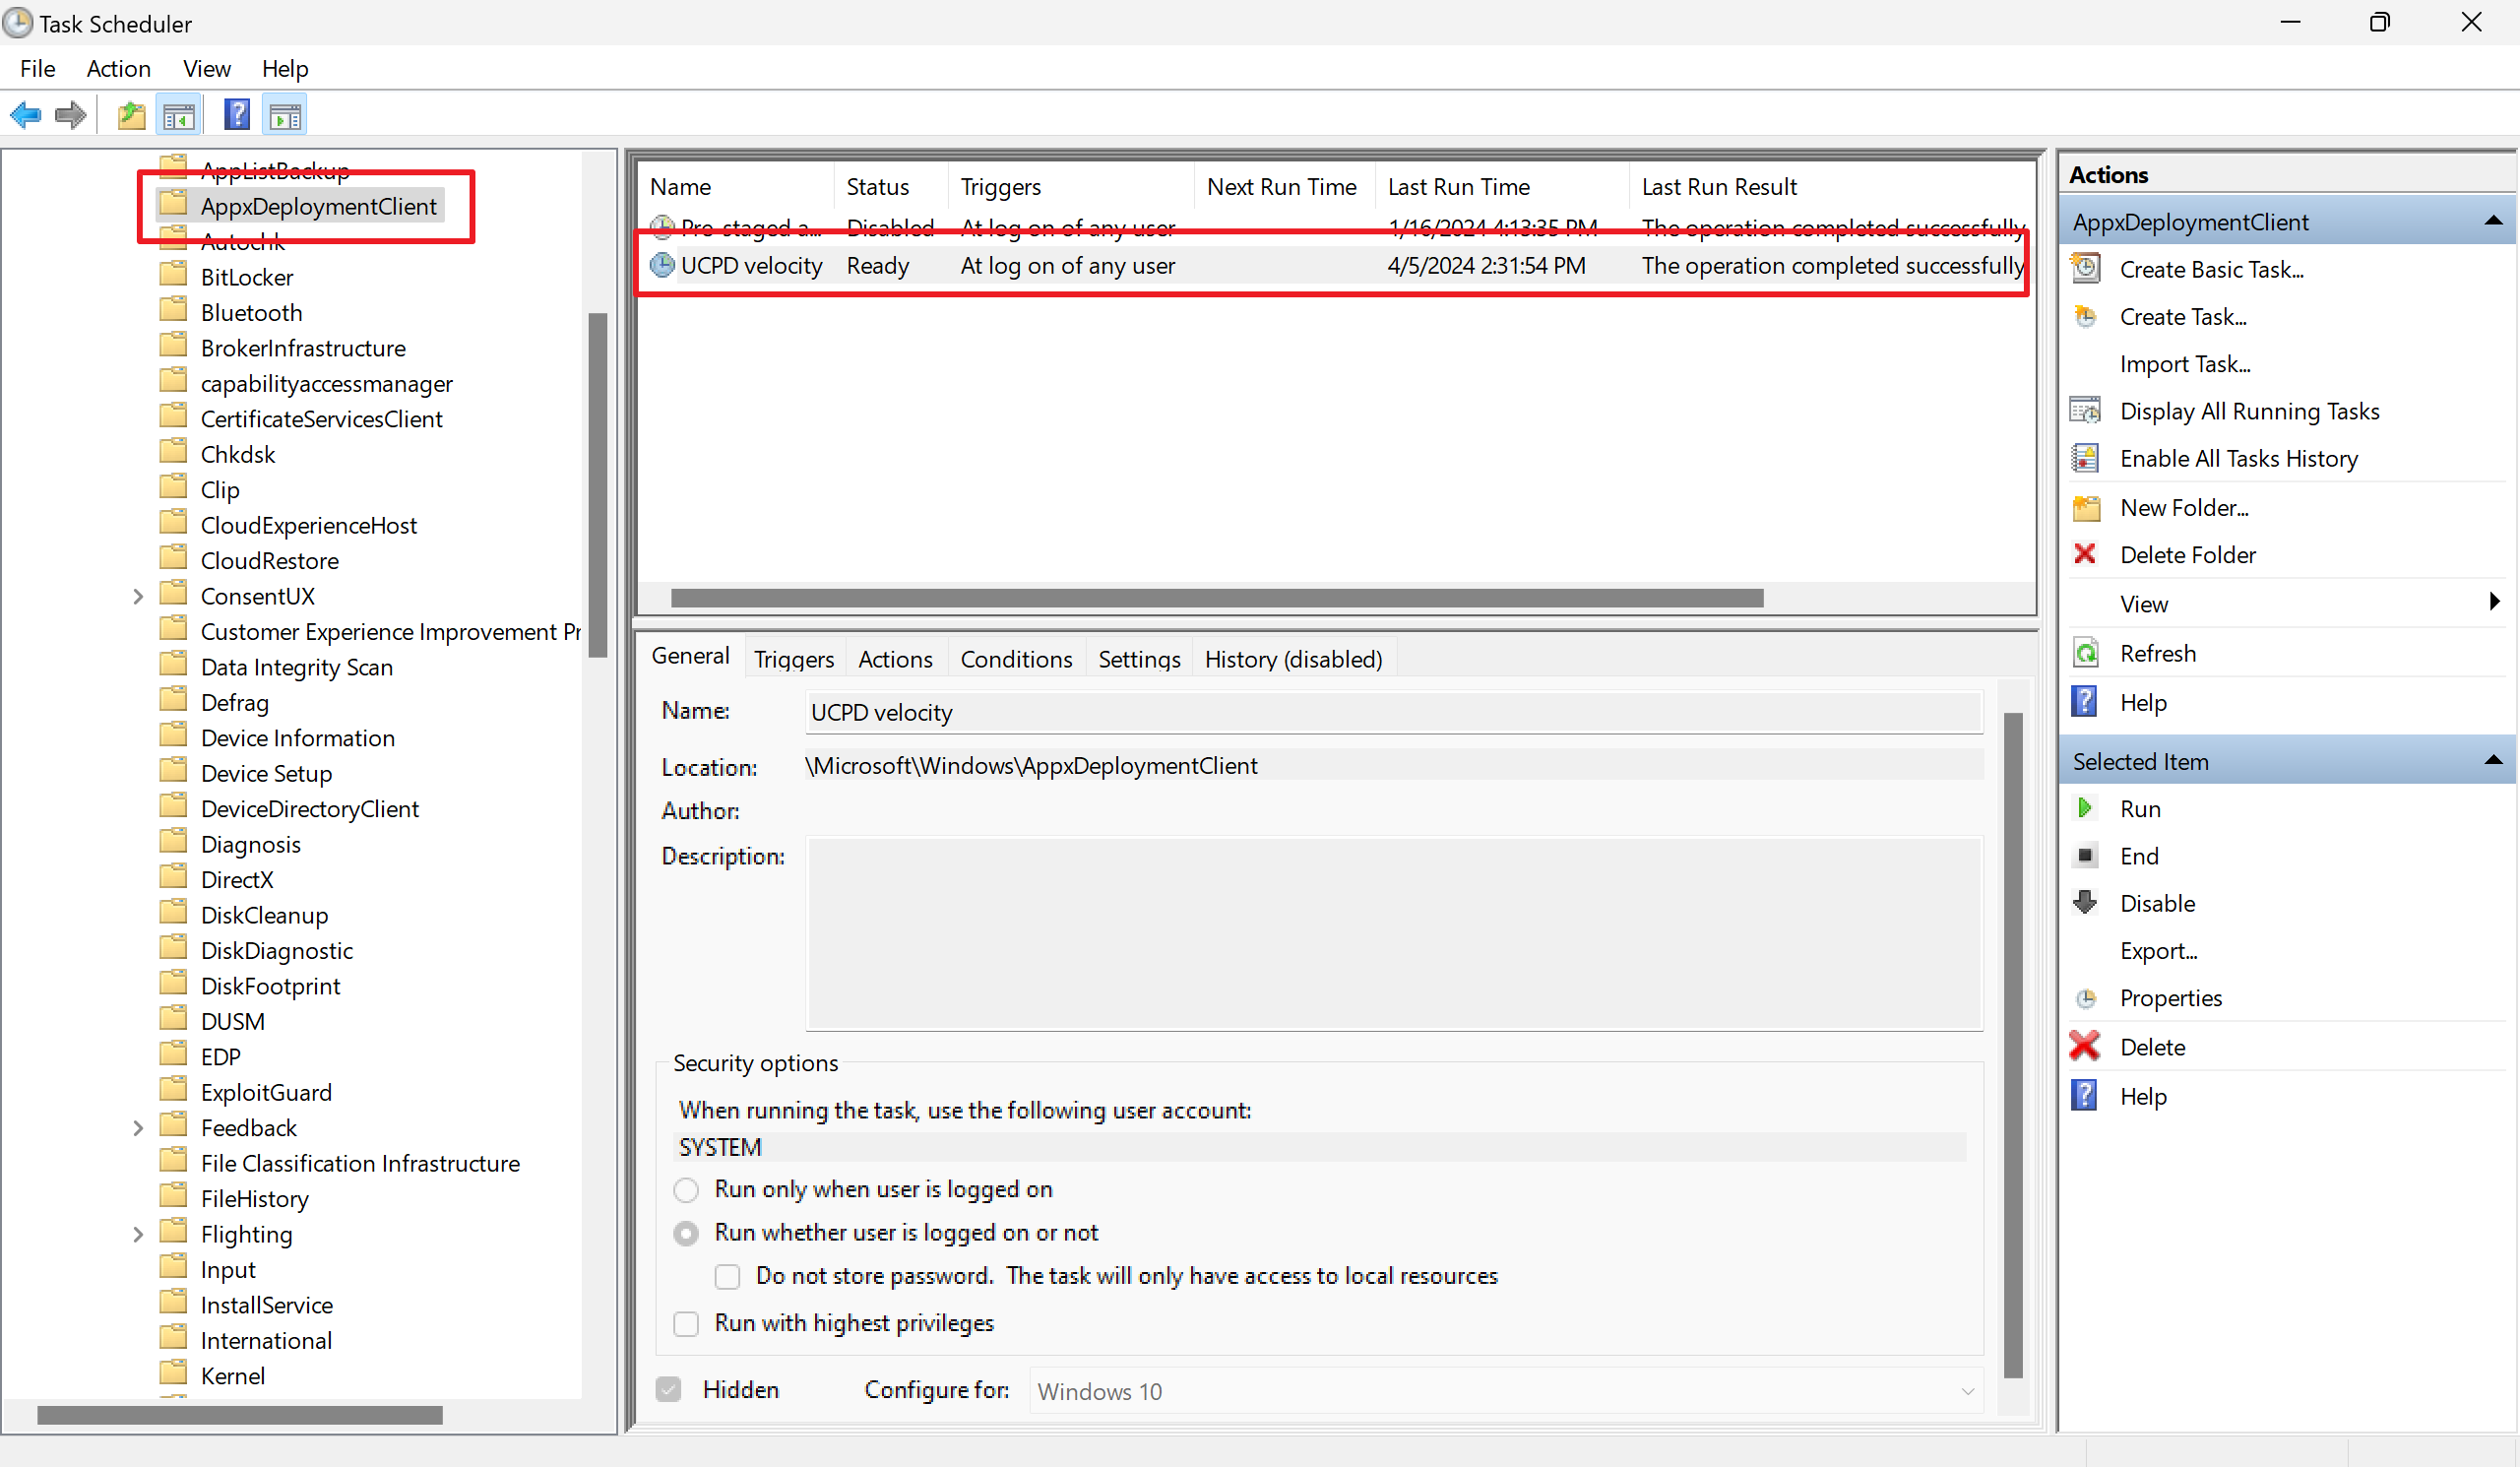Collapse the Selected Item actions section
The image size is (2520, 1467).
pos(2493,762)
